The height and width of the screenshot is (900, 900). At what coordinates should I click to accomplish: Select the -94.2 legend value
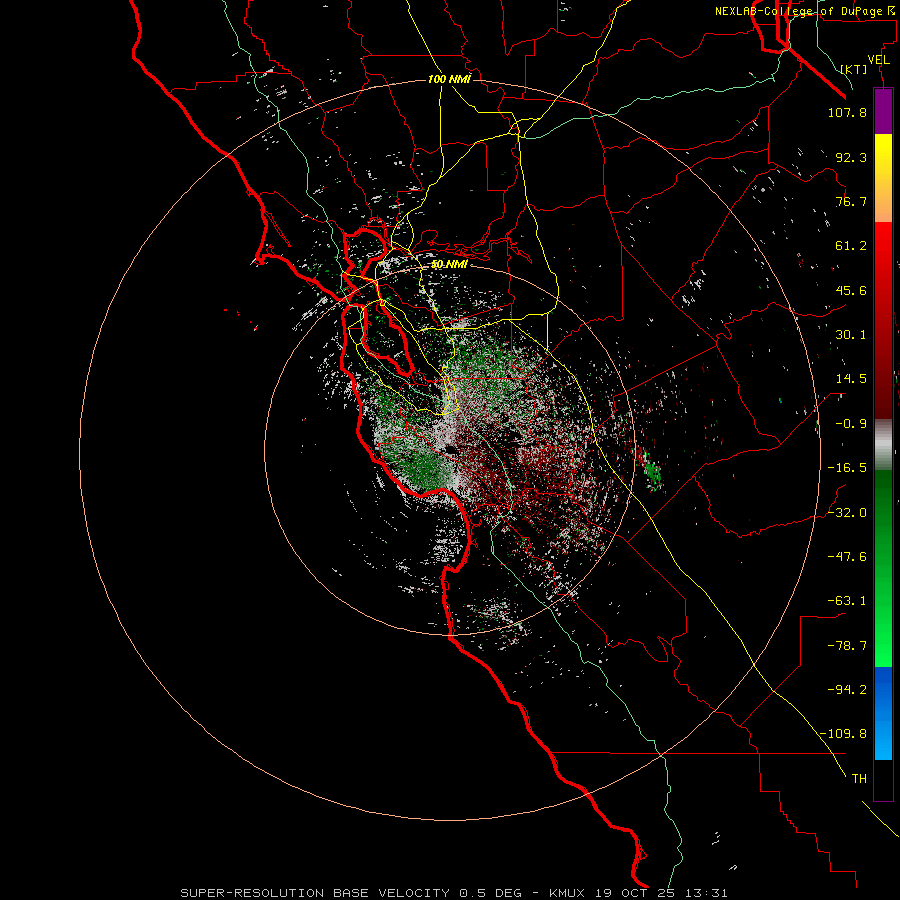coord(847,689)
